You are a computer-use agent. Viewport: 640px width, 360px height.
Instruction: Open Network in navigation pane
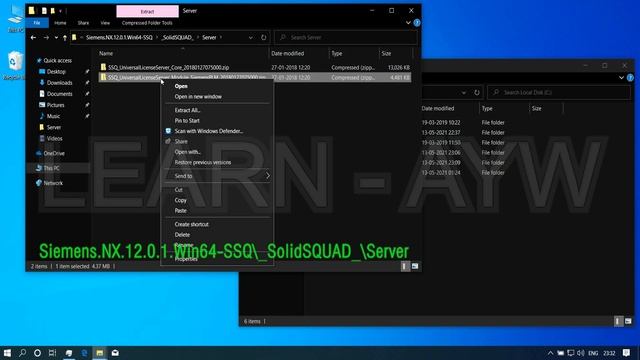(x=53, y=183)
